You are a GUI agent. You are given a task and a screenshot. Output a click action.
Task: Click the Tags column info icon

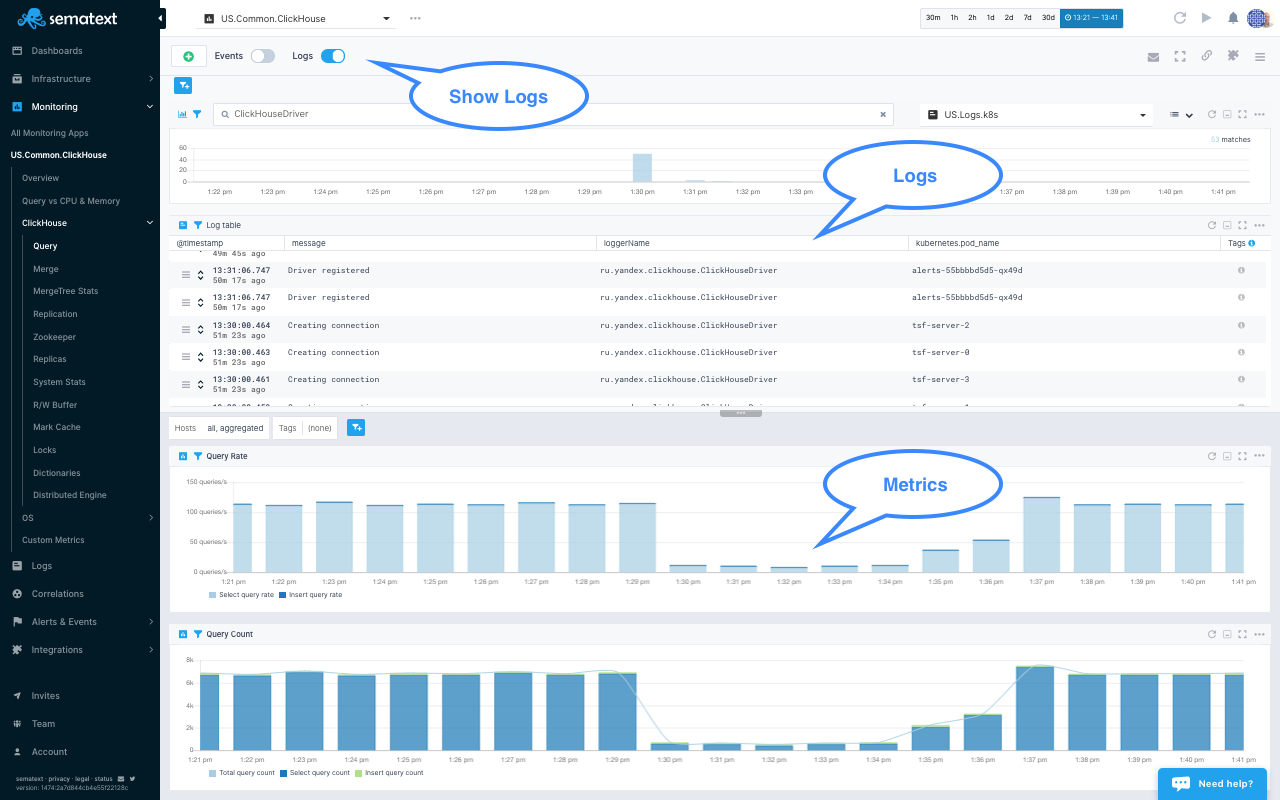1252,243
